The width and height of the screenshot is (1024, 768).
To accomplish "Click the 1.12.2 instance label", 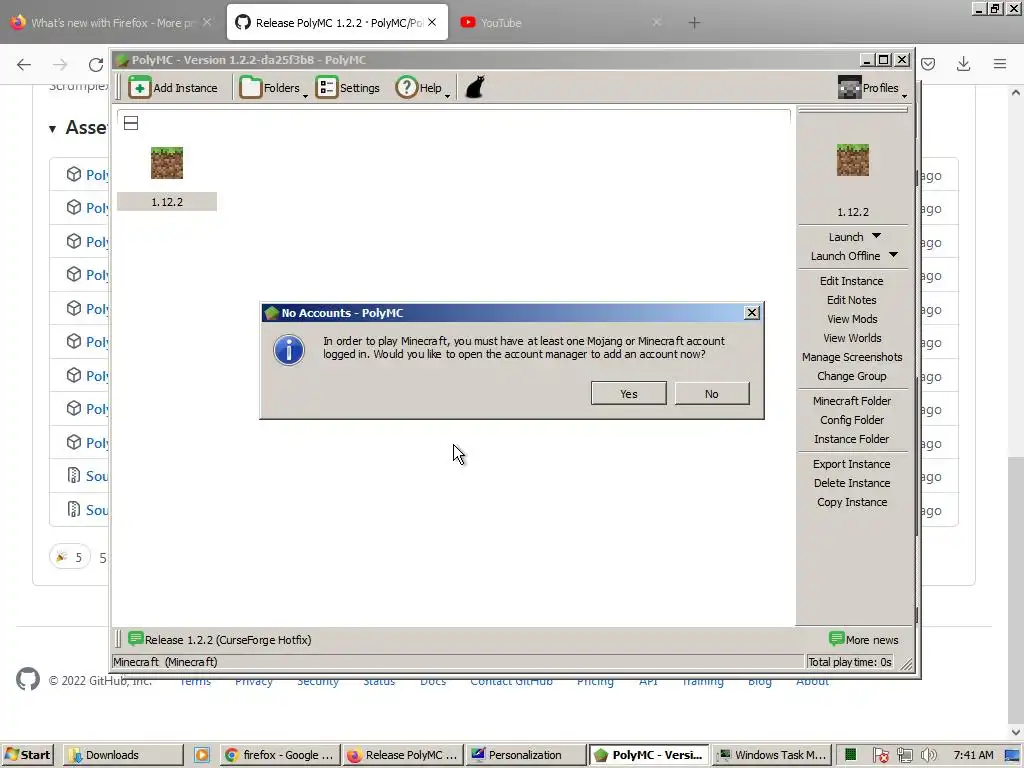I will (x=167, y=202).
